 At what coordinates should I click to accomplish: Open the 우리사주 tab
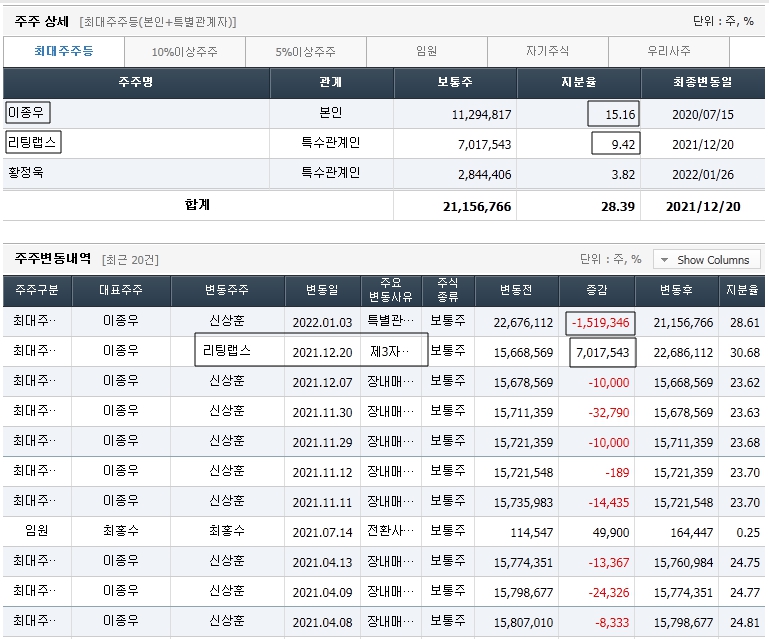click(669, 51)
